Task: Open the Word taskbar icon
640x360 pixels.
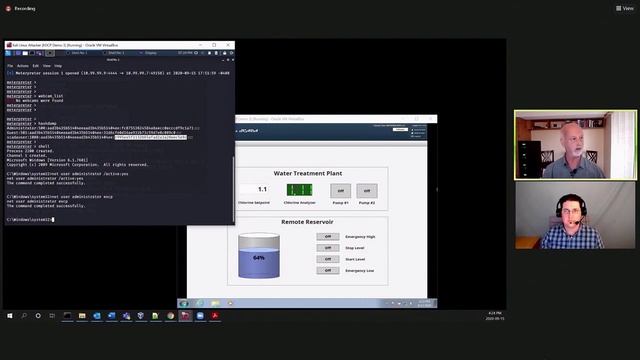Action: 111,316
